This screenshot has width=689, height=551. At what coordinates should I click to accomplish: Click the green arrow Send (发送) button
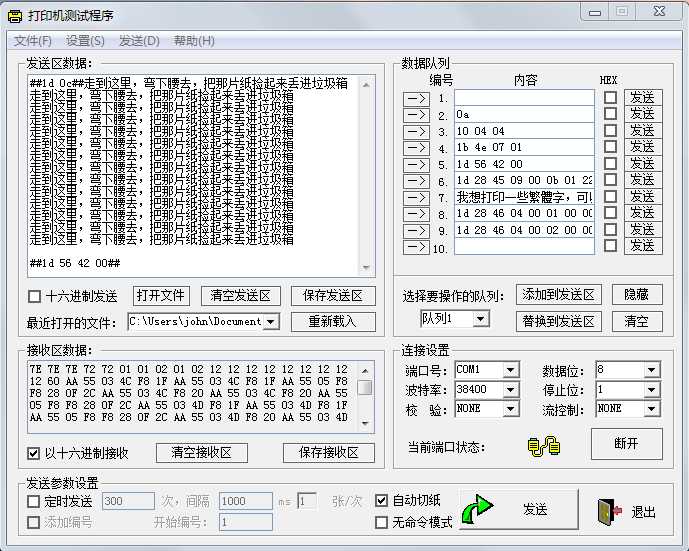coord(518,510)
